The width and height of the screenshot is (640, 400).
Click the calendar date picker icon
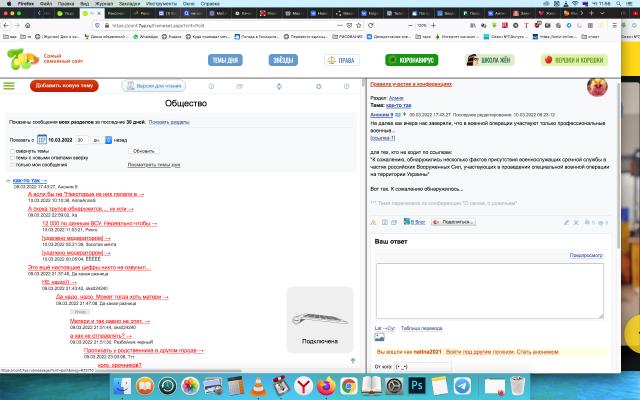41,140
